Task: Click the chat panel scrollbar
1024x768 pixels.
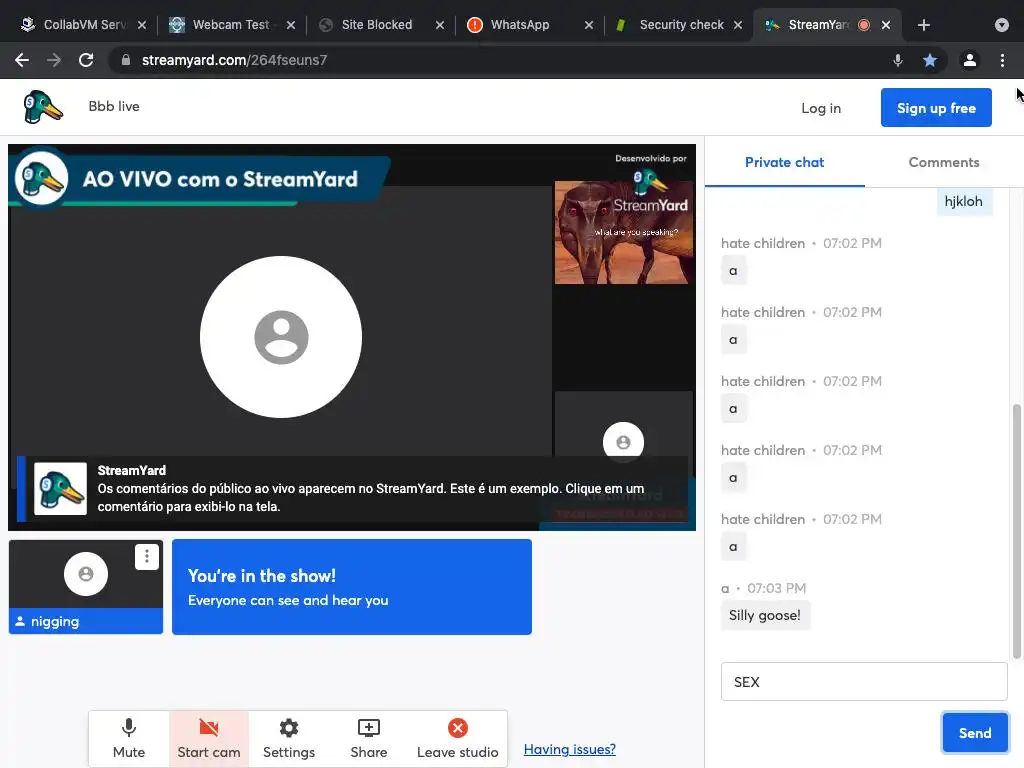Action: click(1016, 532)
